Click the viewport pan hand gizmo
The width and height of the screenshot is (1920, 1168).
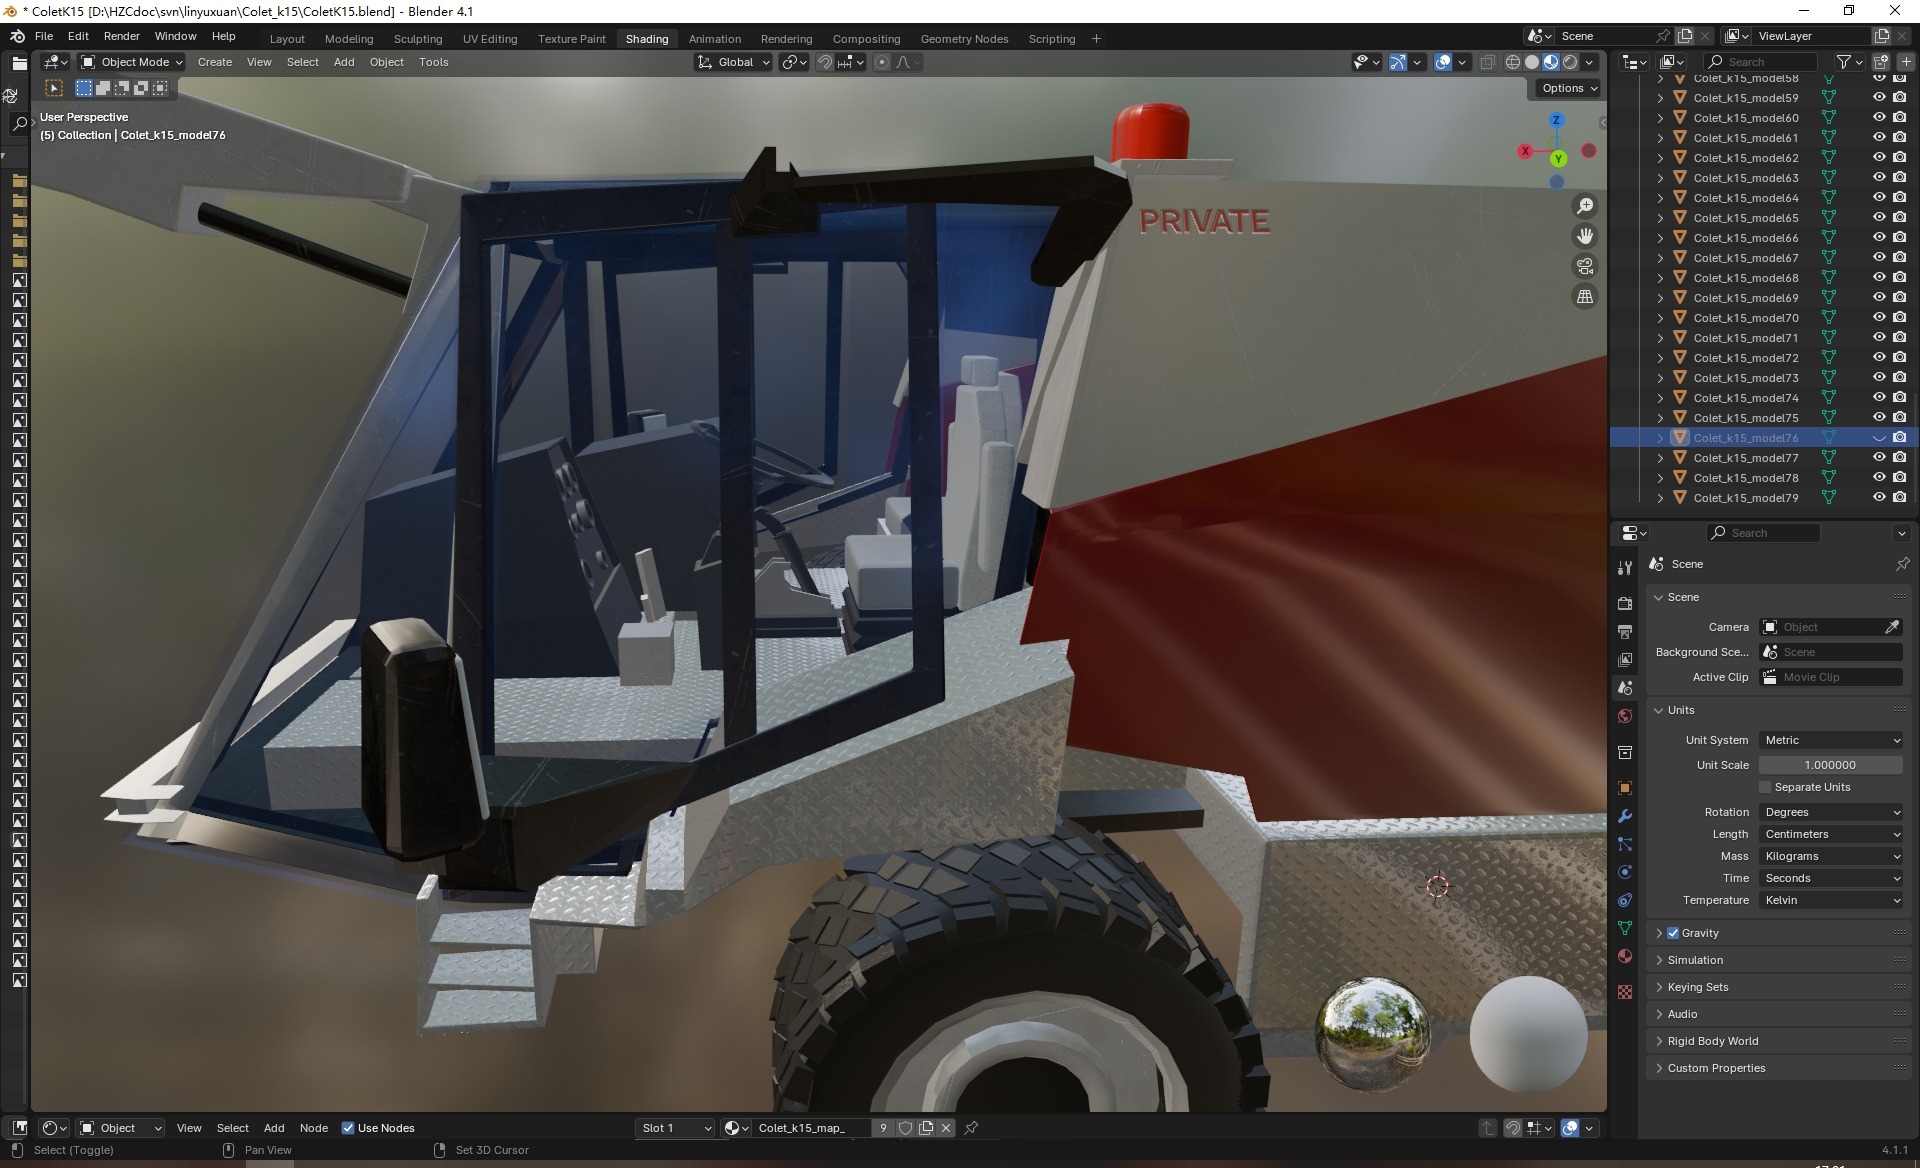pyautogui.click(x=1585, y=236)
